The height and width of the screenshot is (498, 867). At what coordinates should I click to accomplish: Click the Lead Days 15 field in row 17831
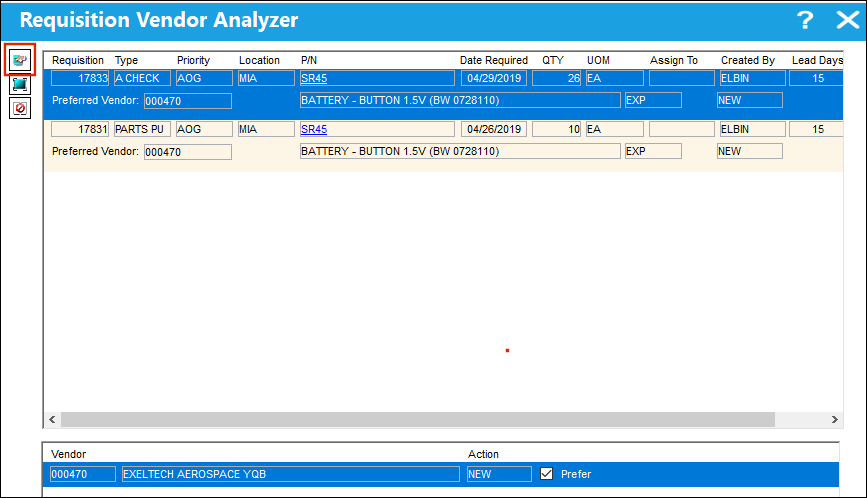[x=816, y=129]
